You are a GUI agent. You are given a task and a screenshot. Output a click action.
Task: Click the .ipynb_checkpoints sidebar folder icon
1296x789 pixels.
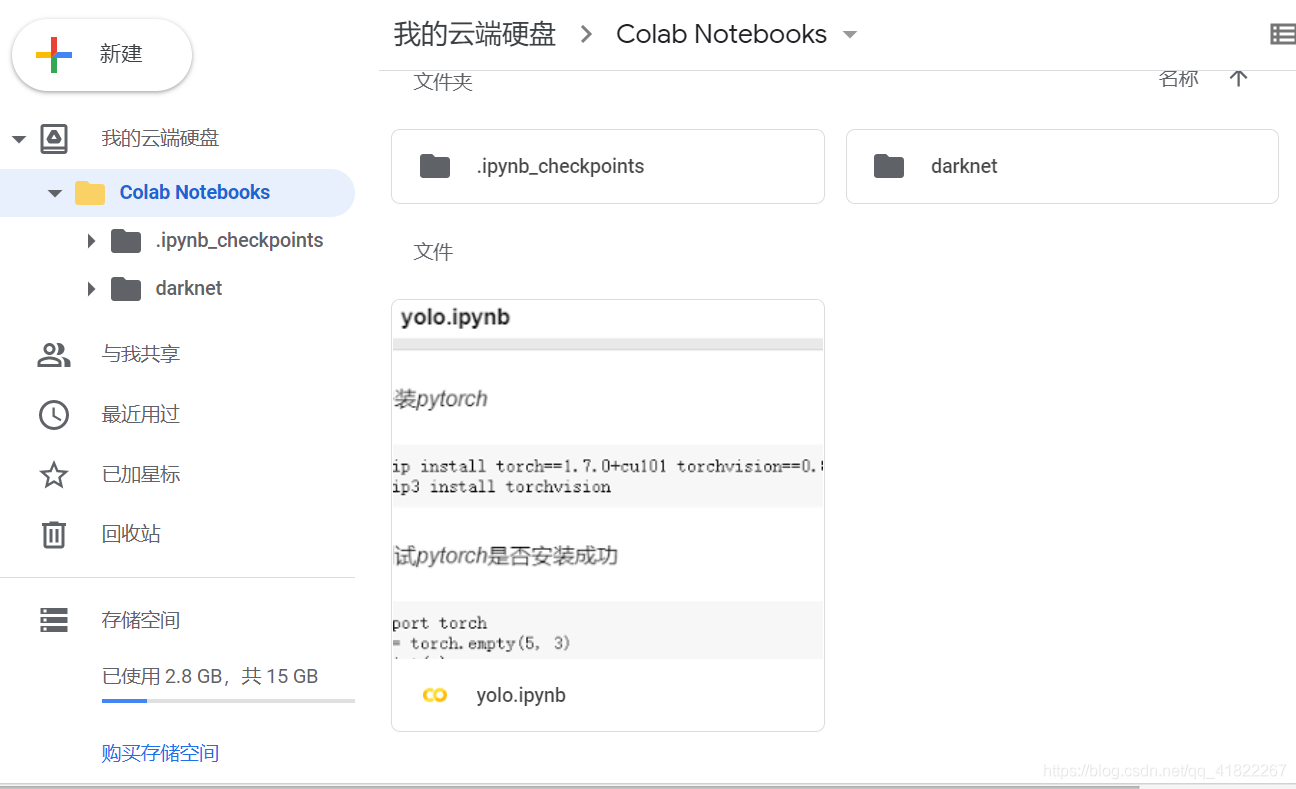(x=126, y=240)
